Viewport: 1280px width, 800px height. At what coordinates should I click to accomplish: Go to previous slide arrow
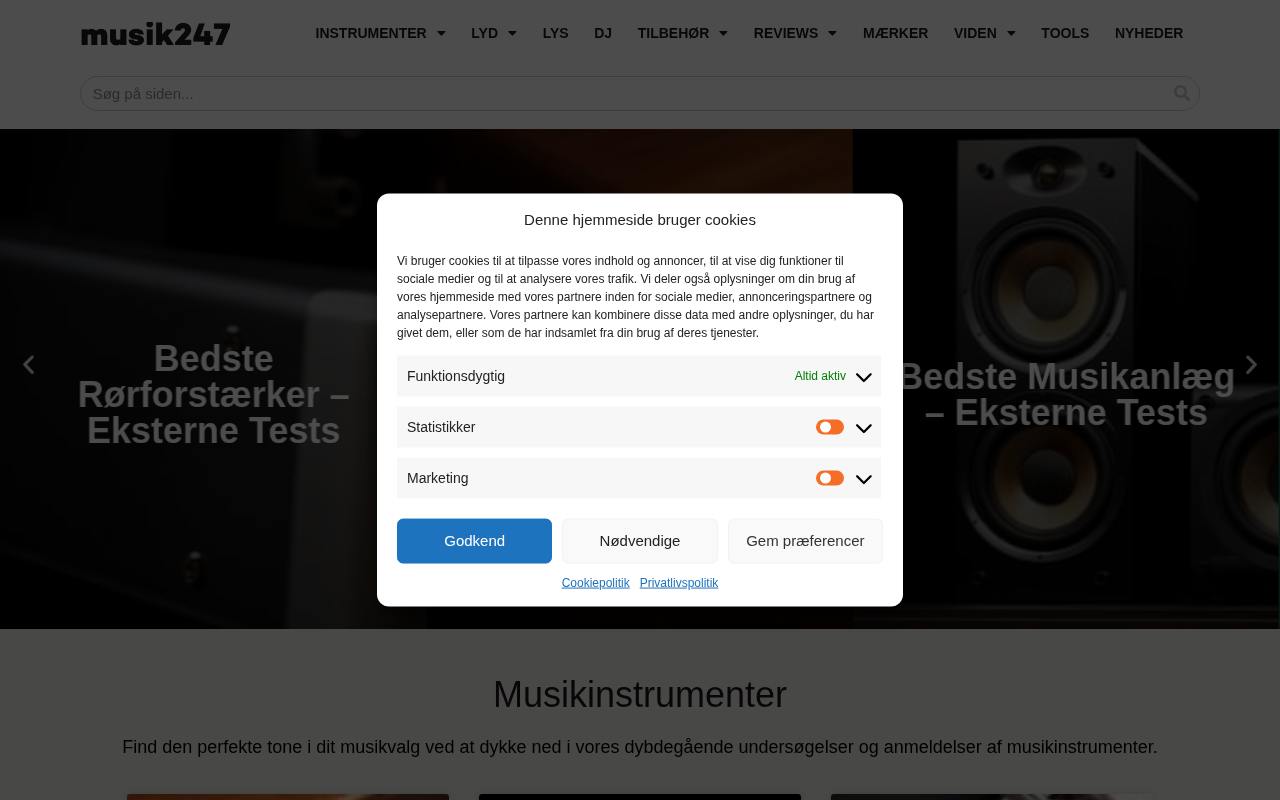coord(28,365)
